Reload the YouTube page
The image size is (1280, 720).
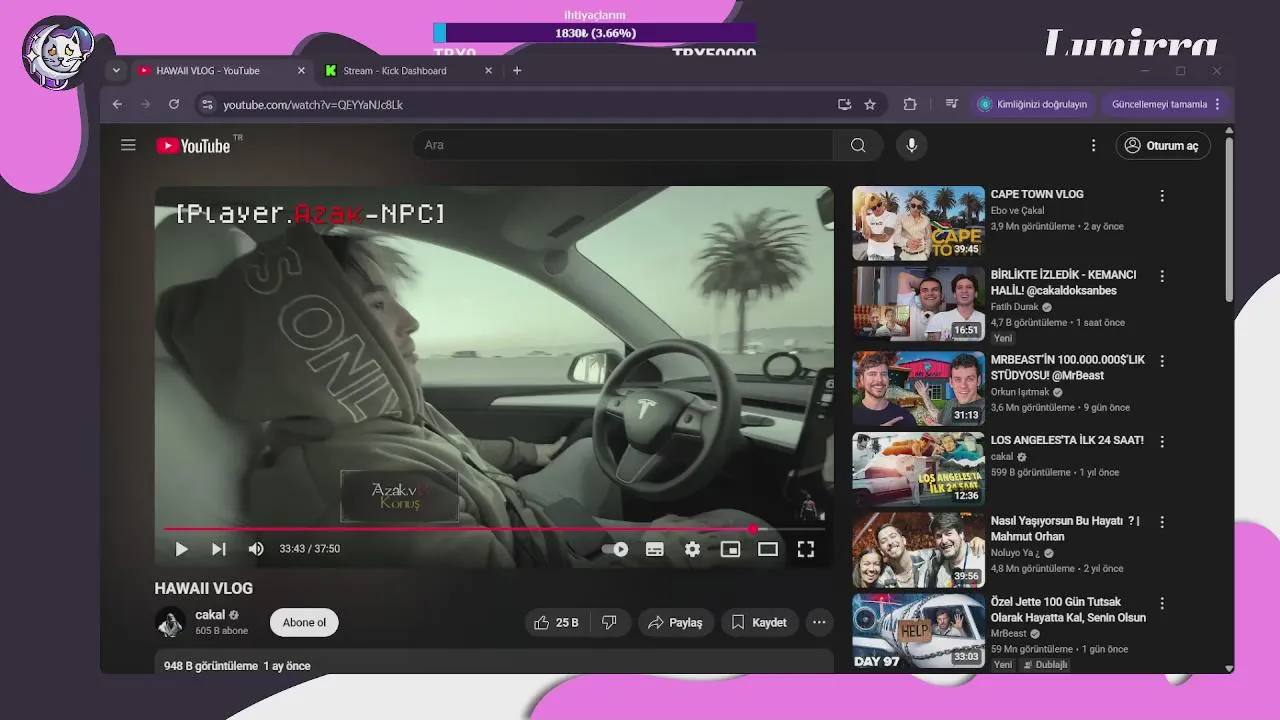coord(174,104)
